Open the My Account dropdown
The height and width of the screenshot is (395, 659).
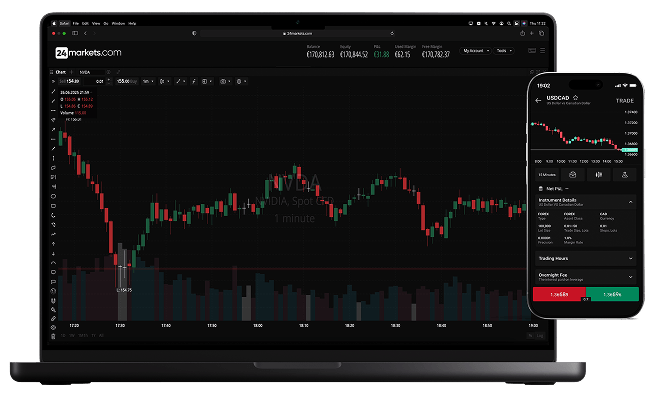coord(475,51)
